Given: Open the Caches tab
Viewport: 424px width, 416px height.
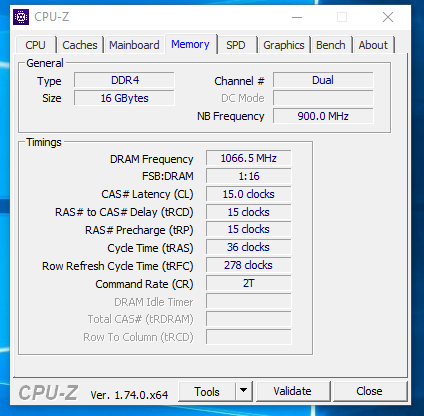Looking at the screenshot, I should (x=80, y=45).
